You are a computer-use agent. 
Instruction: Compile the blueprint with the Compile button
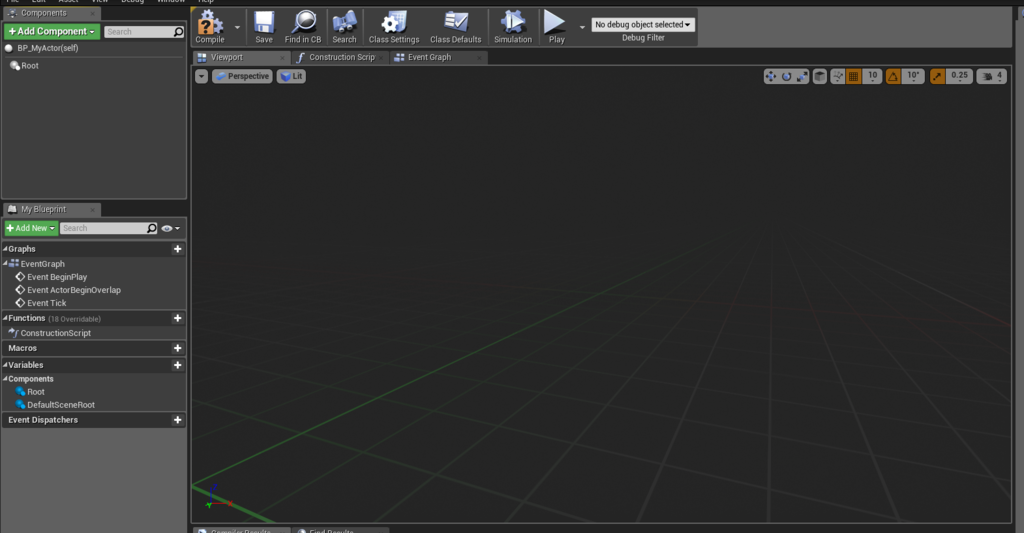coord(210,27)
